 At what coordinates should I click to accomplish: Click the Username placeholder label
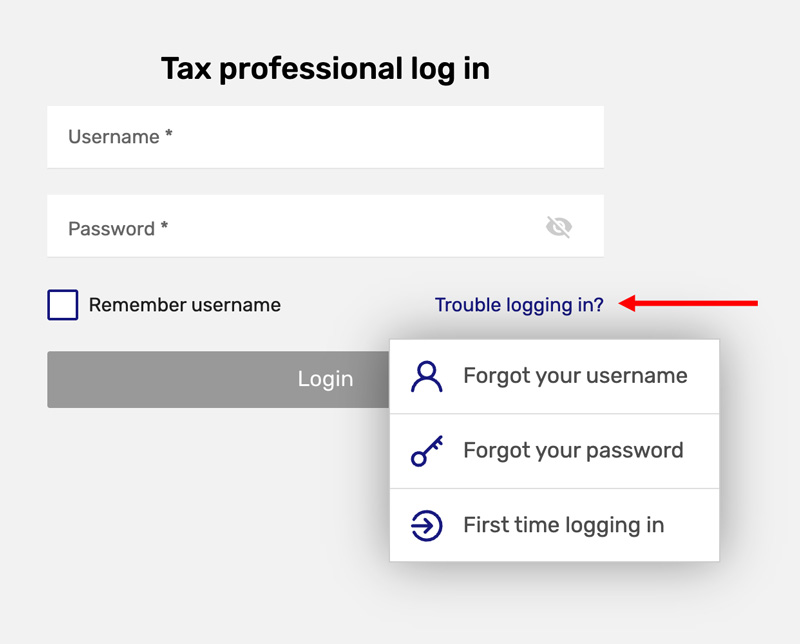[x=114, y=137]
